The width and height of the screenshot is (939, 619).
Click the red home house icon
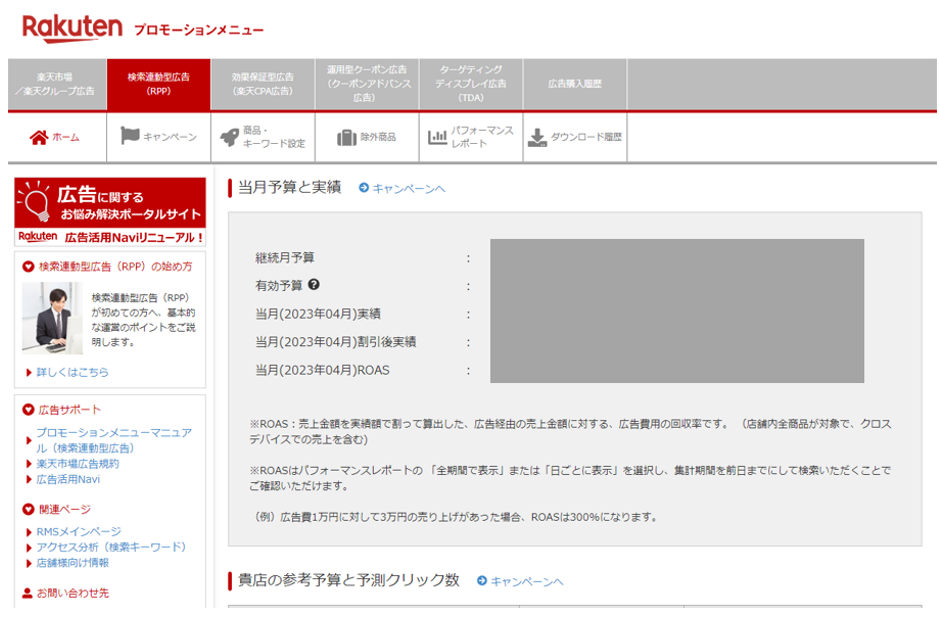39,138
